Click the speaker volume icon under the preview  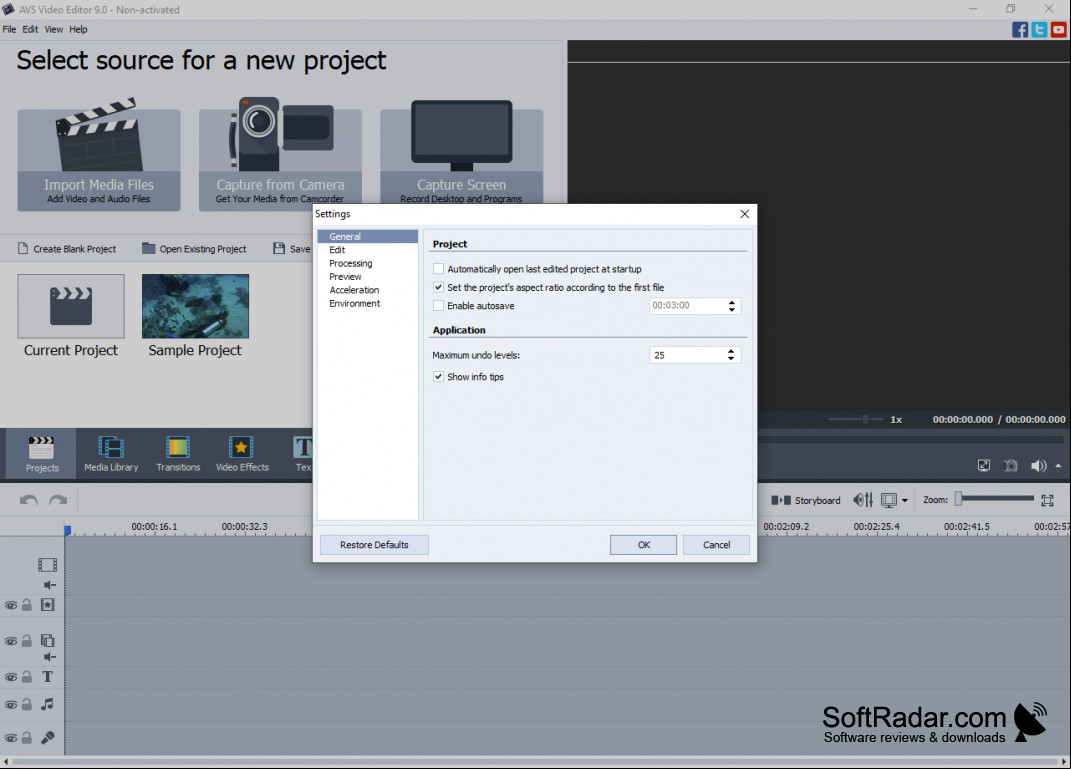pyautogui.click(x=1038, y=466)
